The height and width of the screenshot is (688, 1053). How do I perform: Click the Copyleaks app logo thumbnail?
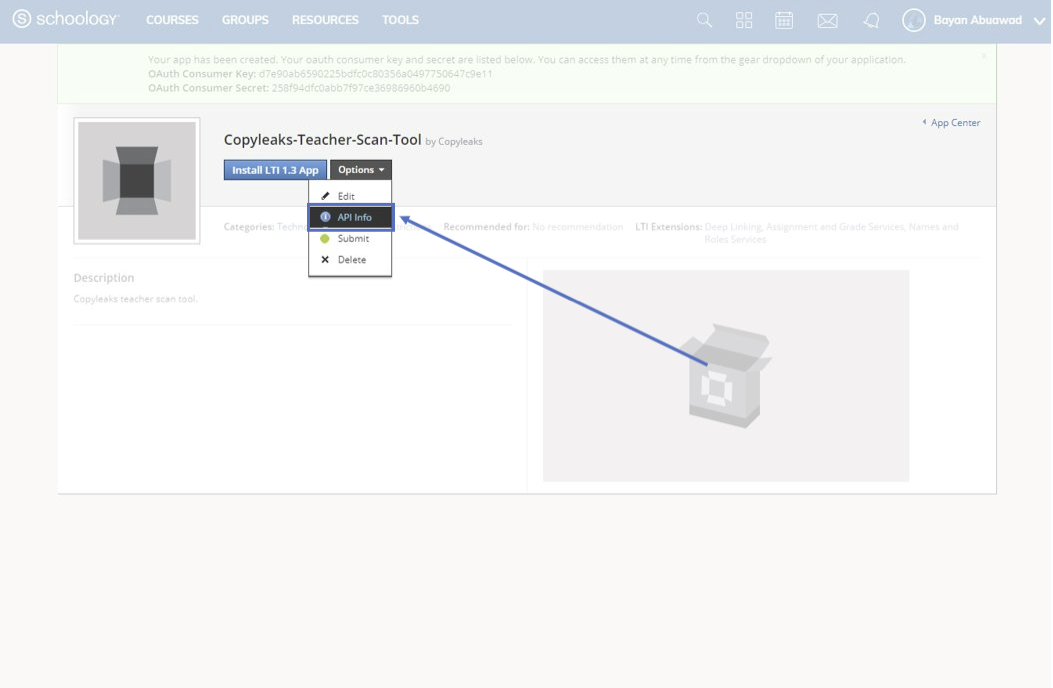[137, 181]
